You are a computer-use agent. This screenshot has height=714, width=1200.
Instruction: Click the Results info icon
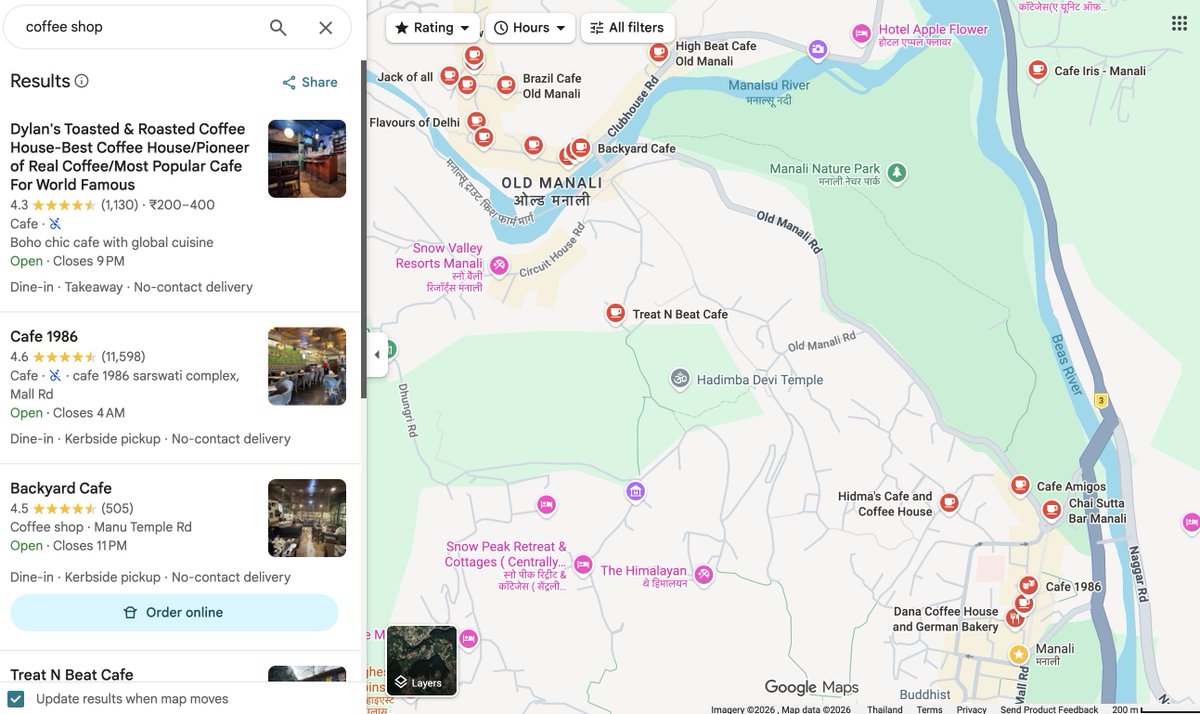(x=82, y=81)
